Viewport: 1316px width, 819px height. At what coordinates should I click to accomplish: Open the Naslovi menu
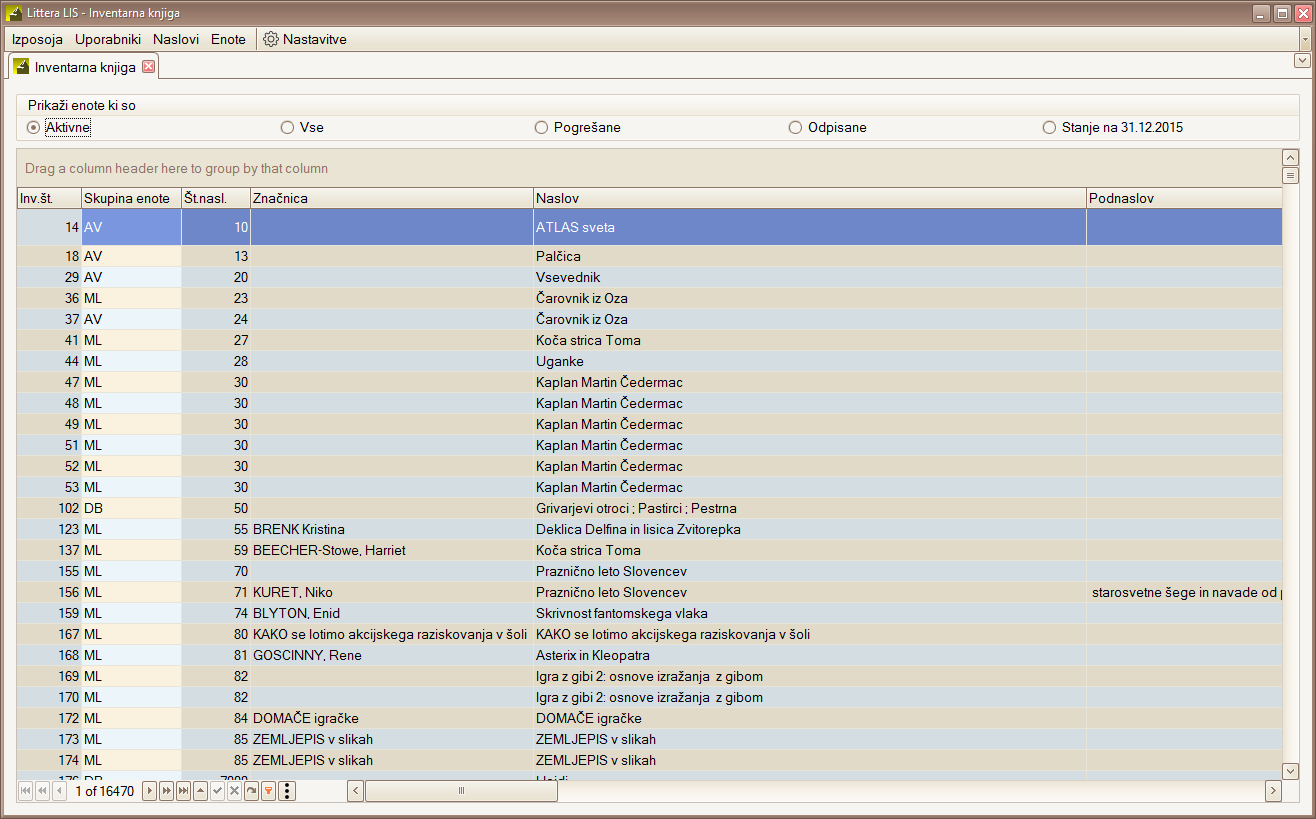[x=175, y=39]
